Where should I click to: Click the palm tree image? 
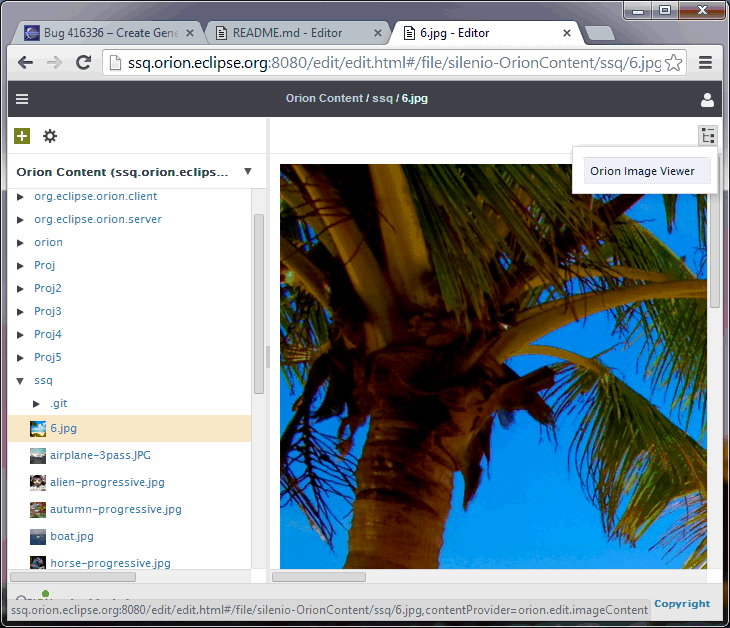click(493, 366)
